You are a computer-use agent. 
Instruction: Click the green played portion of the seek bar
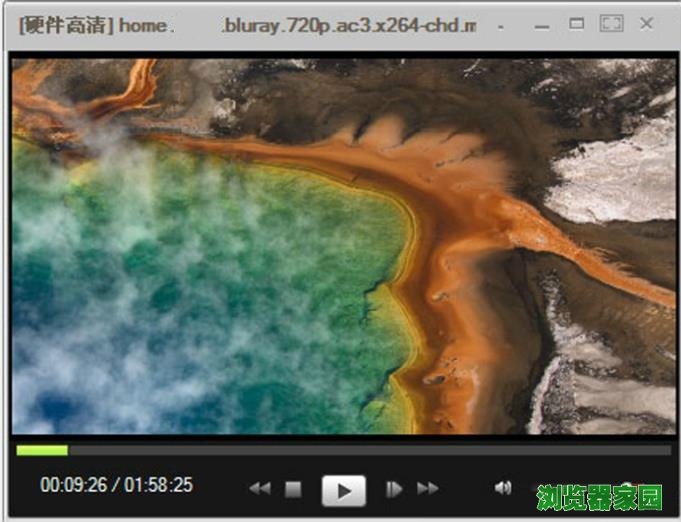[x=42, y=450]
